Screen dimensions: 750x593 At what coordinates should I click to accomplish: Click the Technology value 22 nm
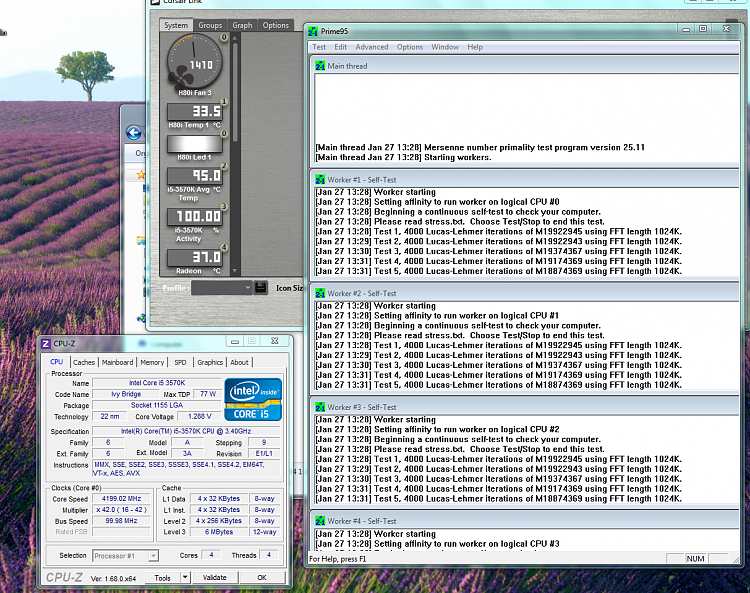pyautogui.click(x=110, y=417)
